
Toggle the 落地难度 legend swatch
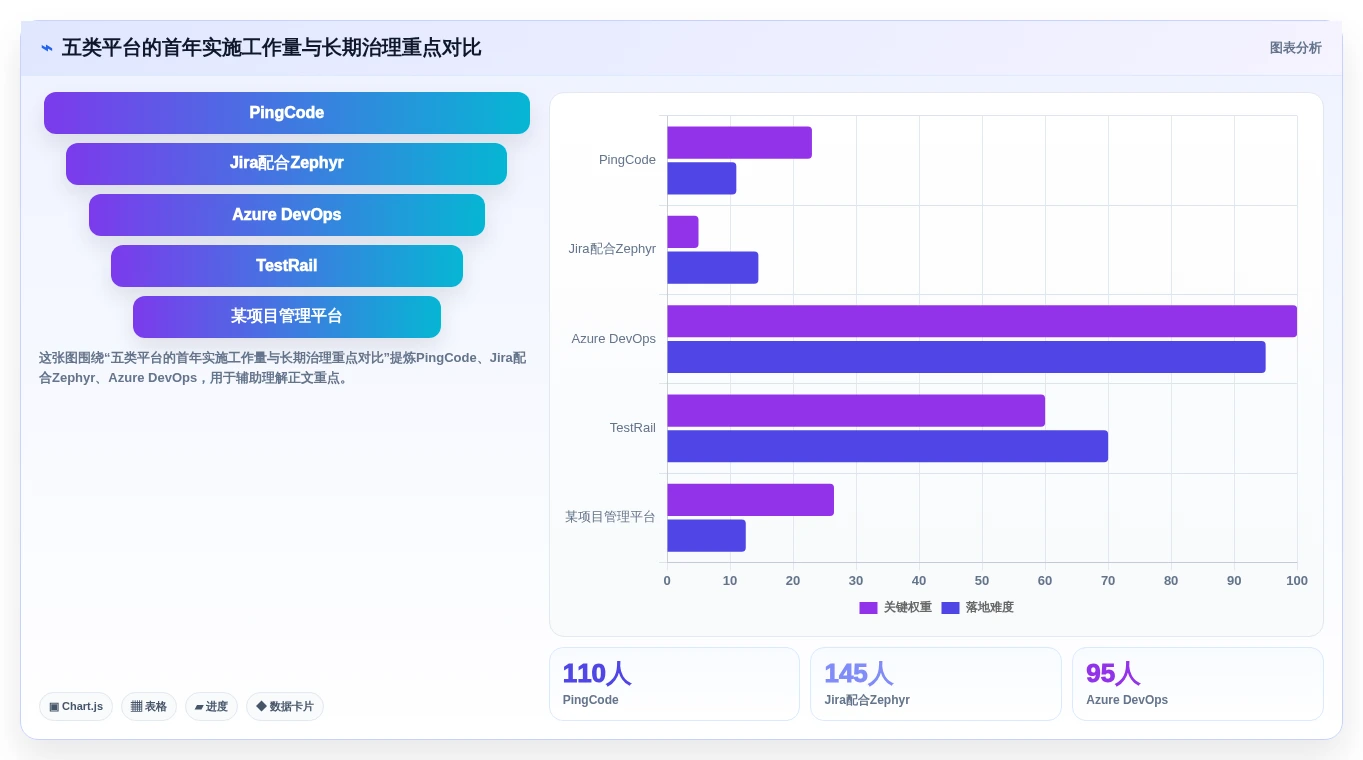pos(950,608)
